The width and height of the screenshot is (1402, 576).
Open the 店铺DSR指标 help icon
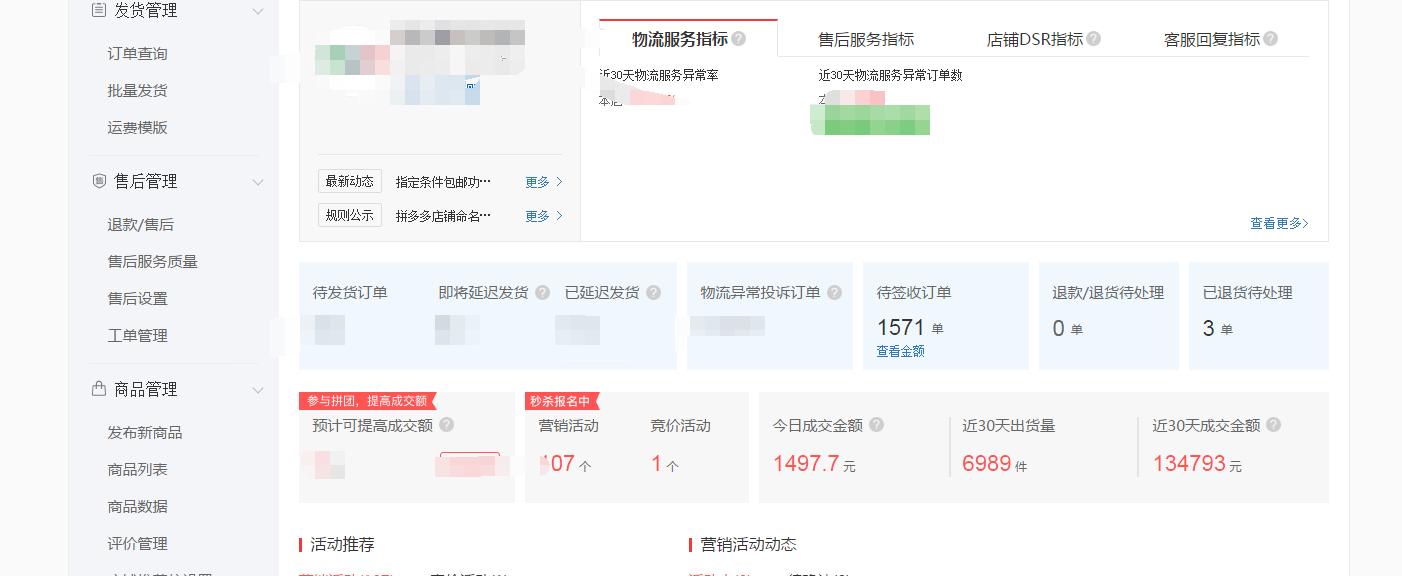1094,38
